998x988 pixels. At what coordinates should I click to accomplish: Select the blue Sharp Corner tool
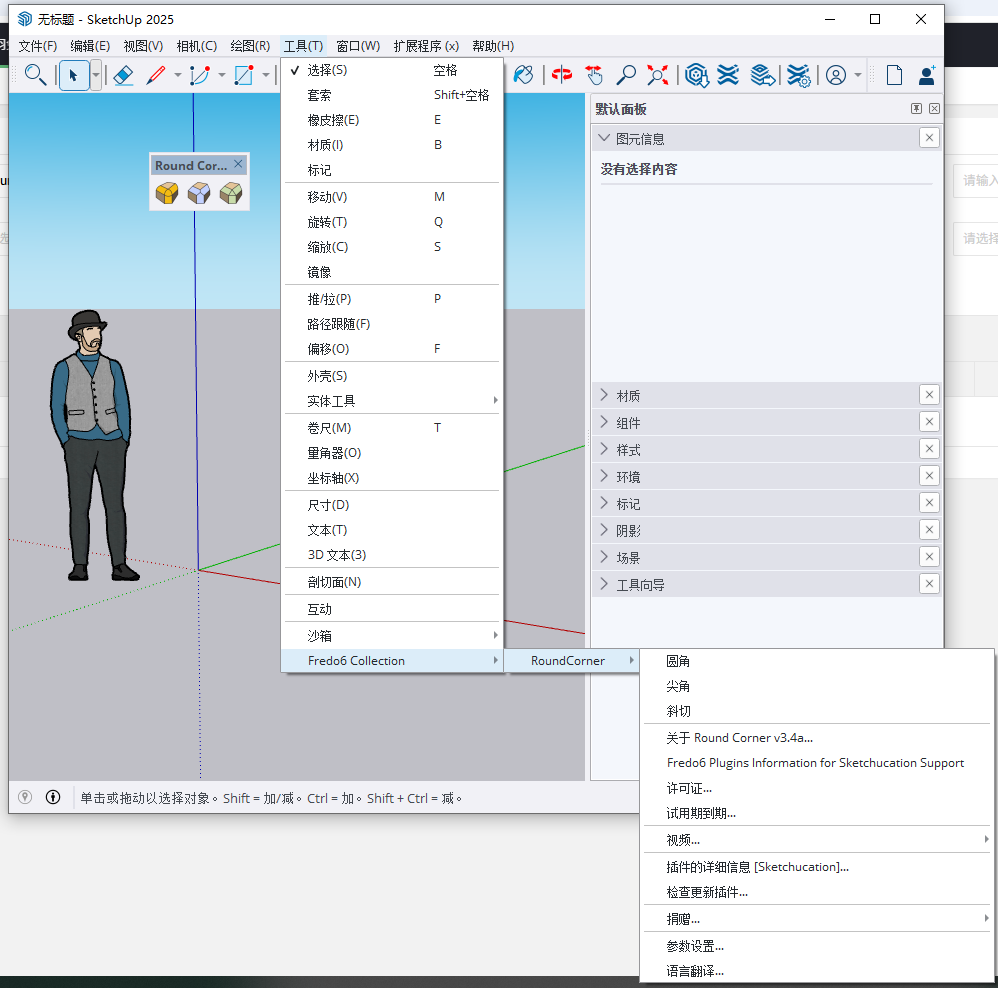198,193
